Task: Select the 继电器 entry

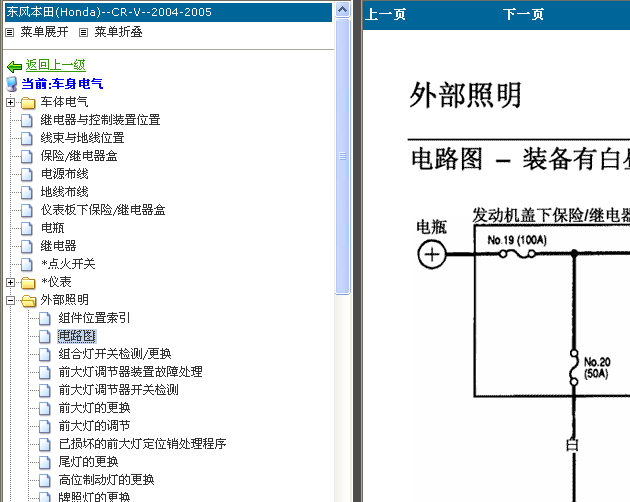Action: [x=58, y=246]
